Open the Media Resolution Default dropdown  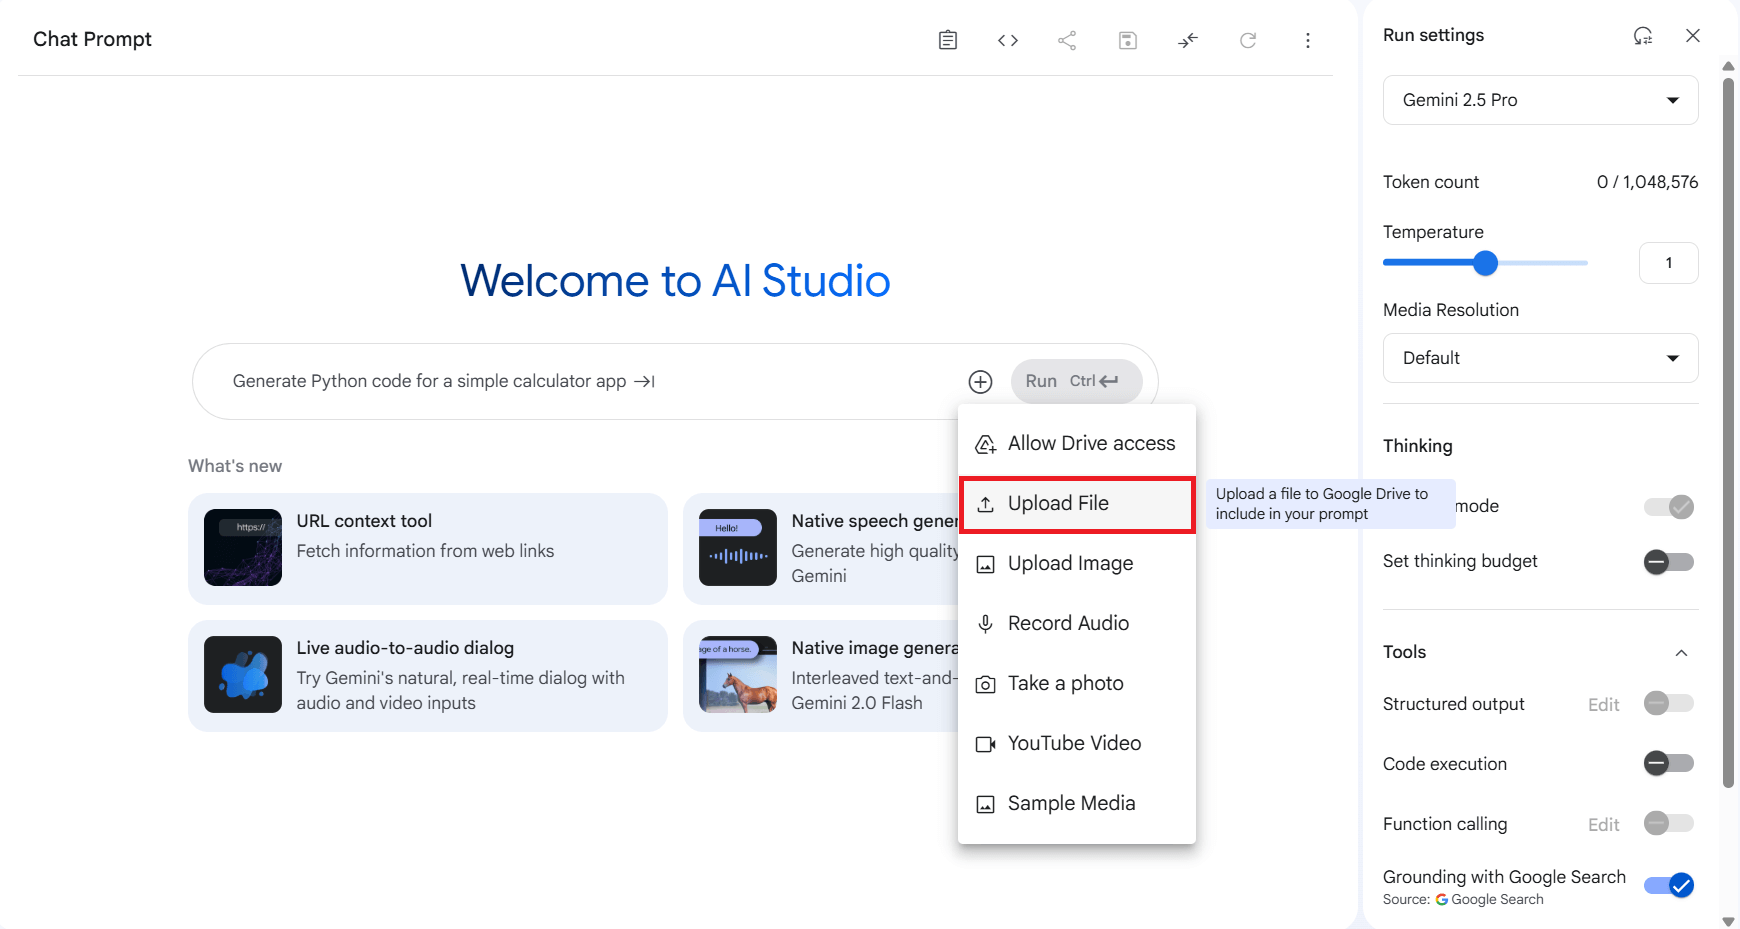coord(1540,358)
